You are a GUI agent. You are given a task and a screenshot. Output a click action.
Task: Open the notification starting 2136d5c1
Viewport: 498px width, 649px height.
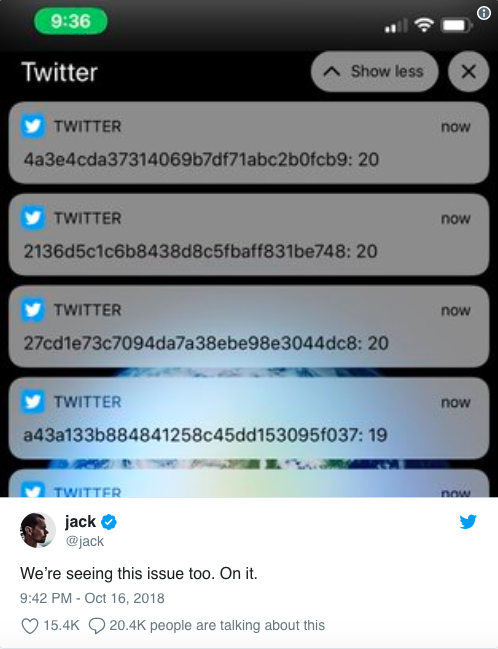[x=249, y=235]
